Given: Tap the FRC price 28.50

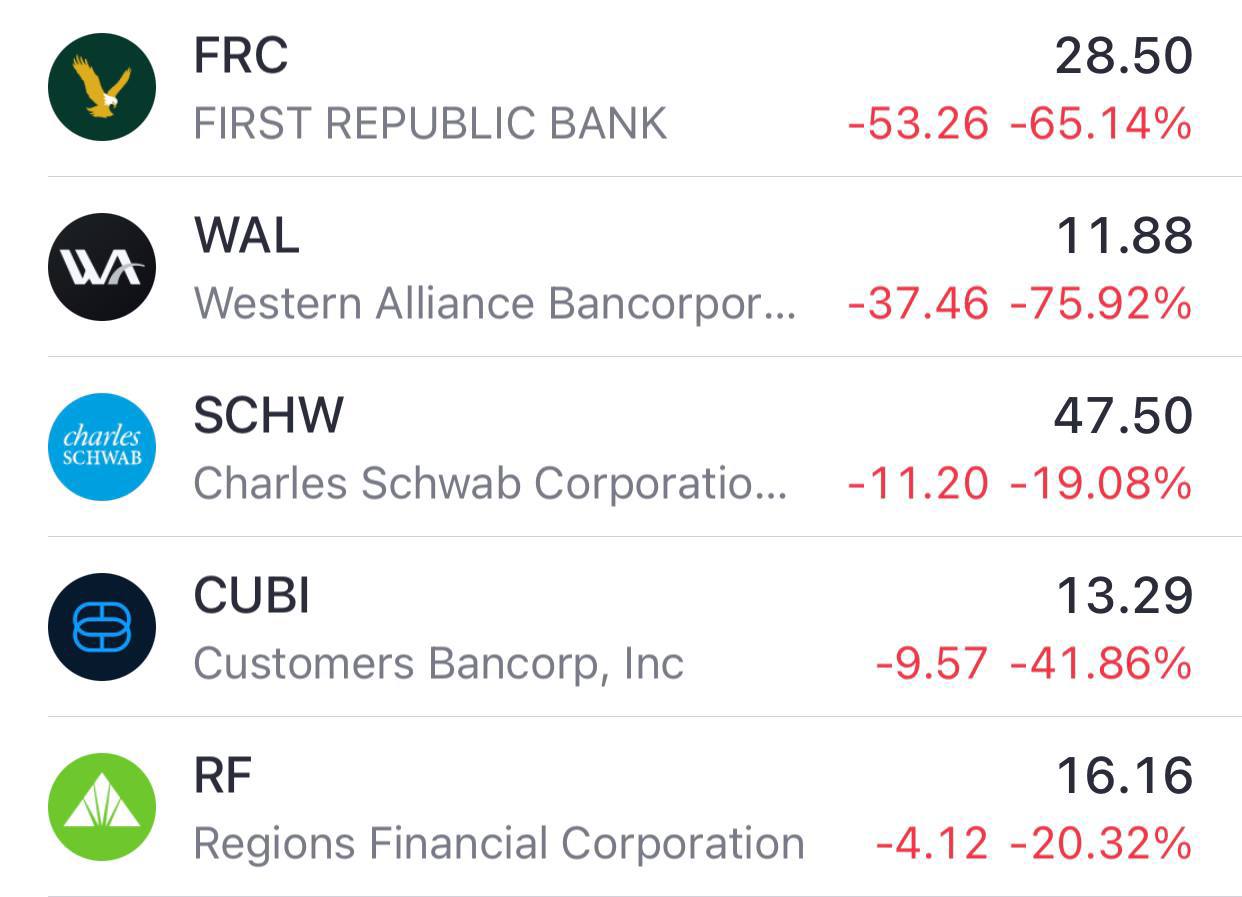Looking at the screenshot, I should (1124, 56).
